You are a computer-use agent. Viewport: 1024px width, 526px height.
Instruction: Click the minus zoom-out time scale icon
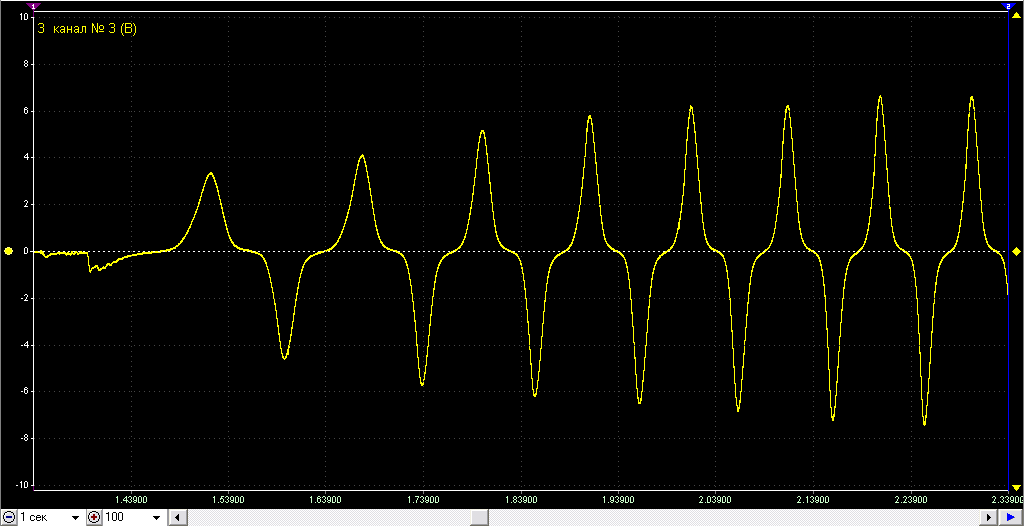pos(8,518)
